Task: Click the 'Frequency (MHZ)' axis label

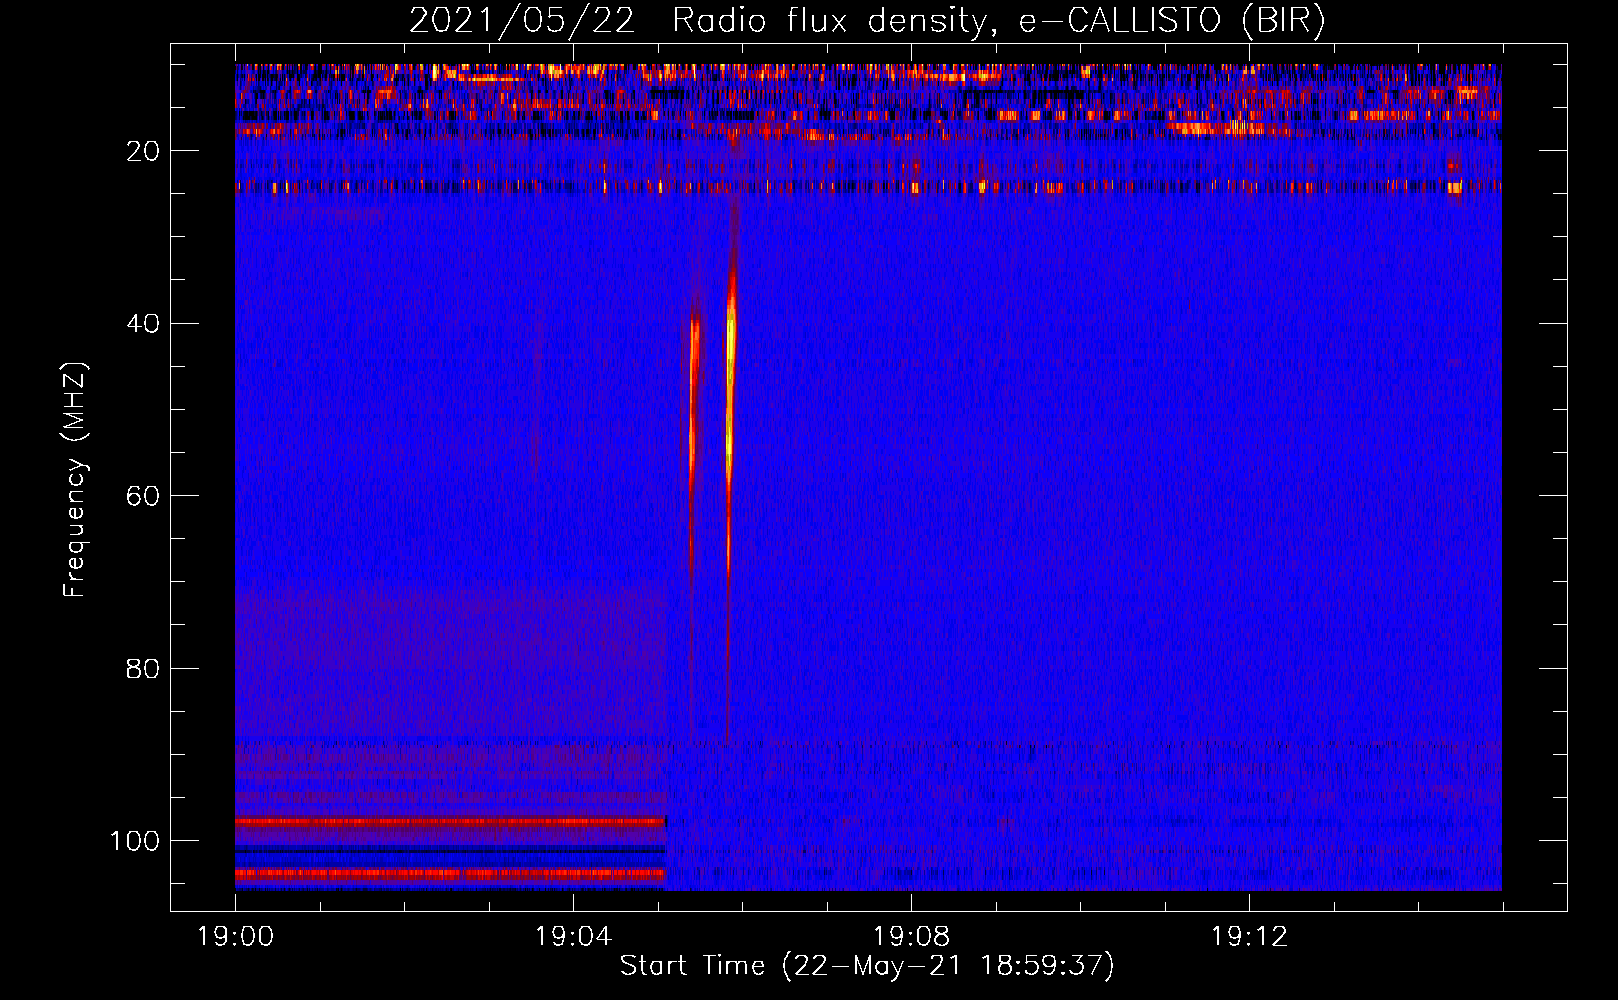Action: (x=75, y=479)
